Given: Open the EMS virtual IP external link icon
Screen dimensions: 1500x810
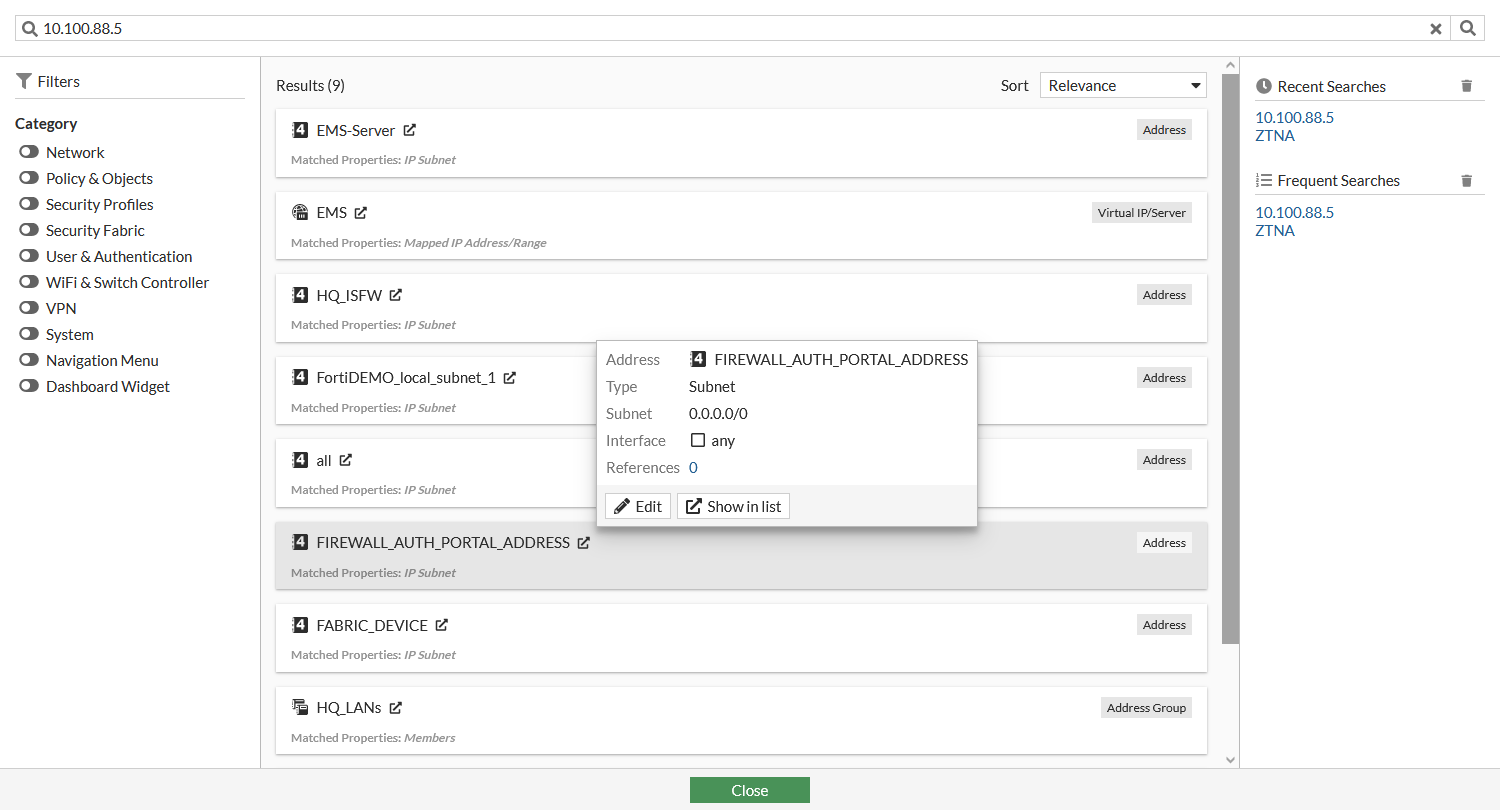Looking at the screenshot, I should tap(358, 212).
